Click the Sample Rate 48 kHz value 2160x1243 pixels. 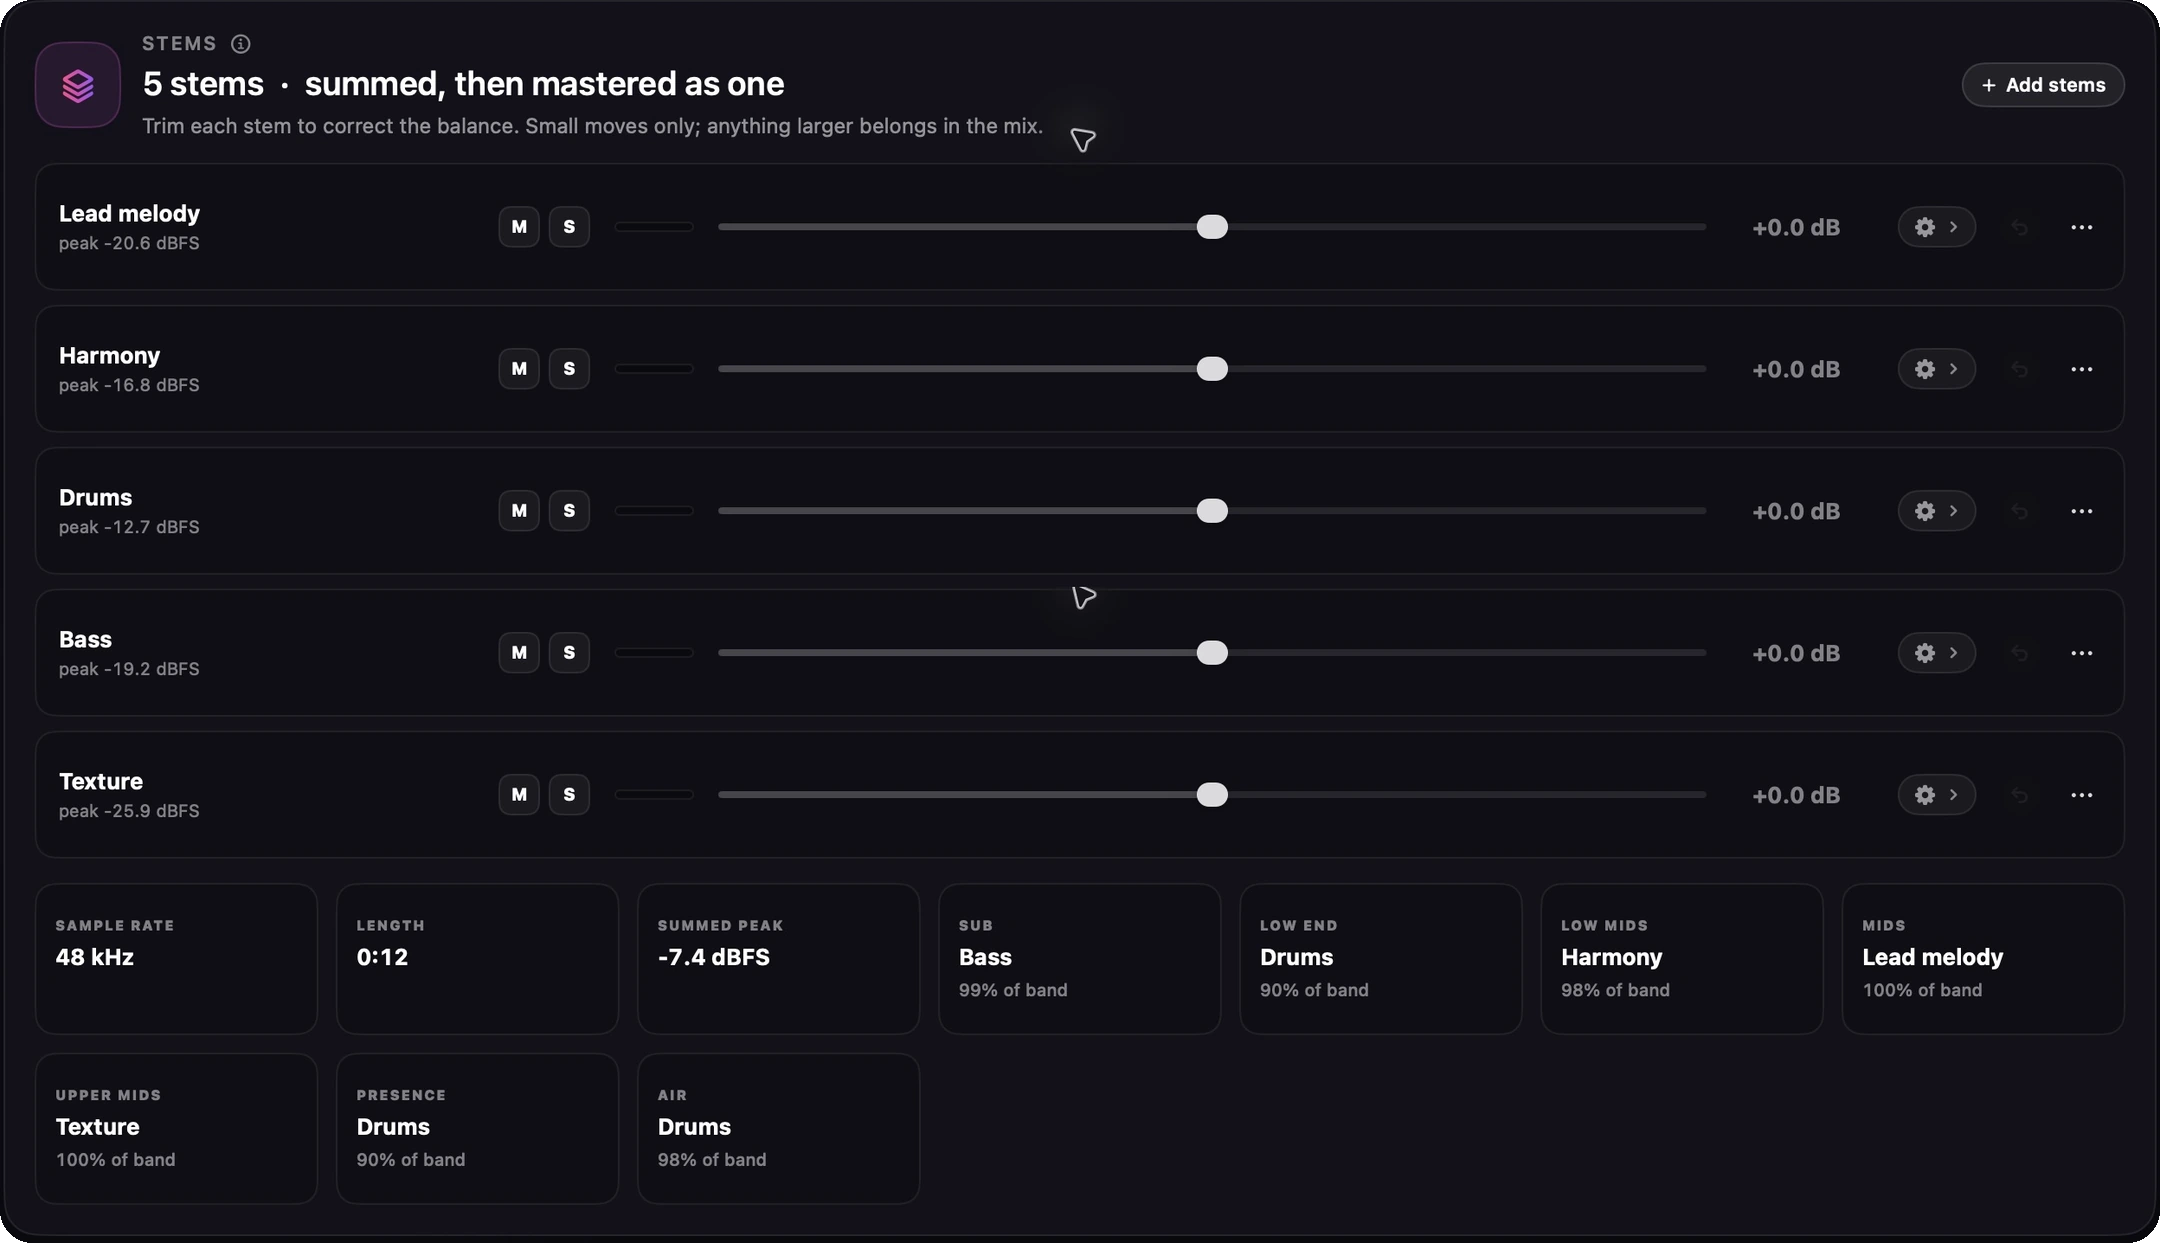click(x=95, y=957)
